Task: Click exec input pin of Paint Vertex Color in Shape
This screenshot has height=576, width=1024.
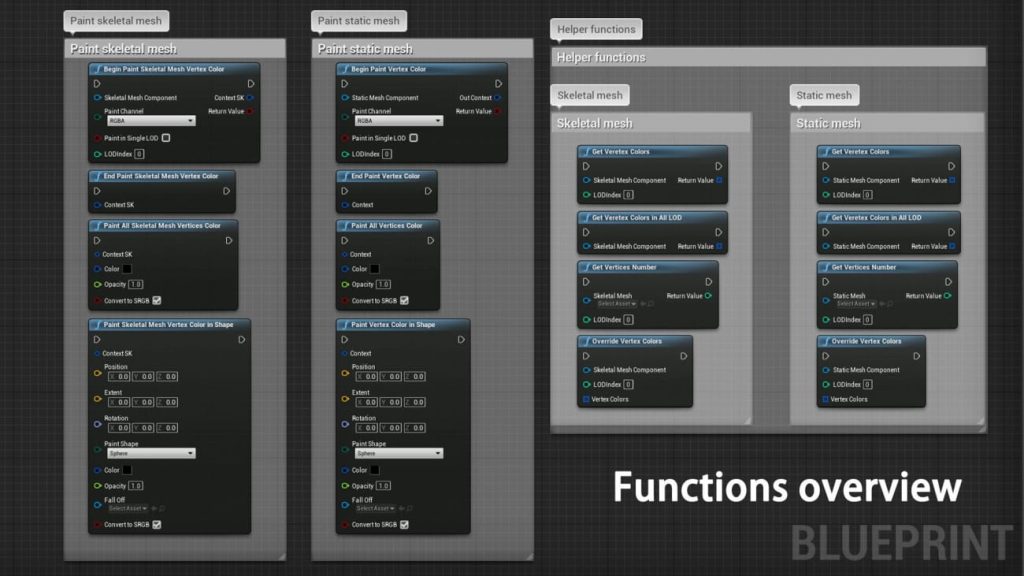Action: (x=344, y=340)
